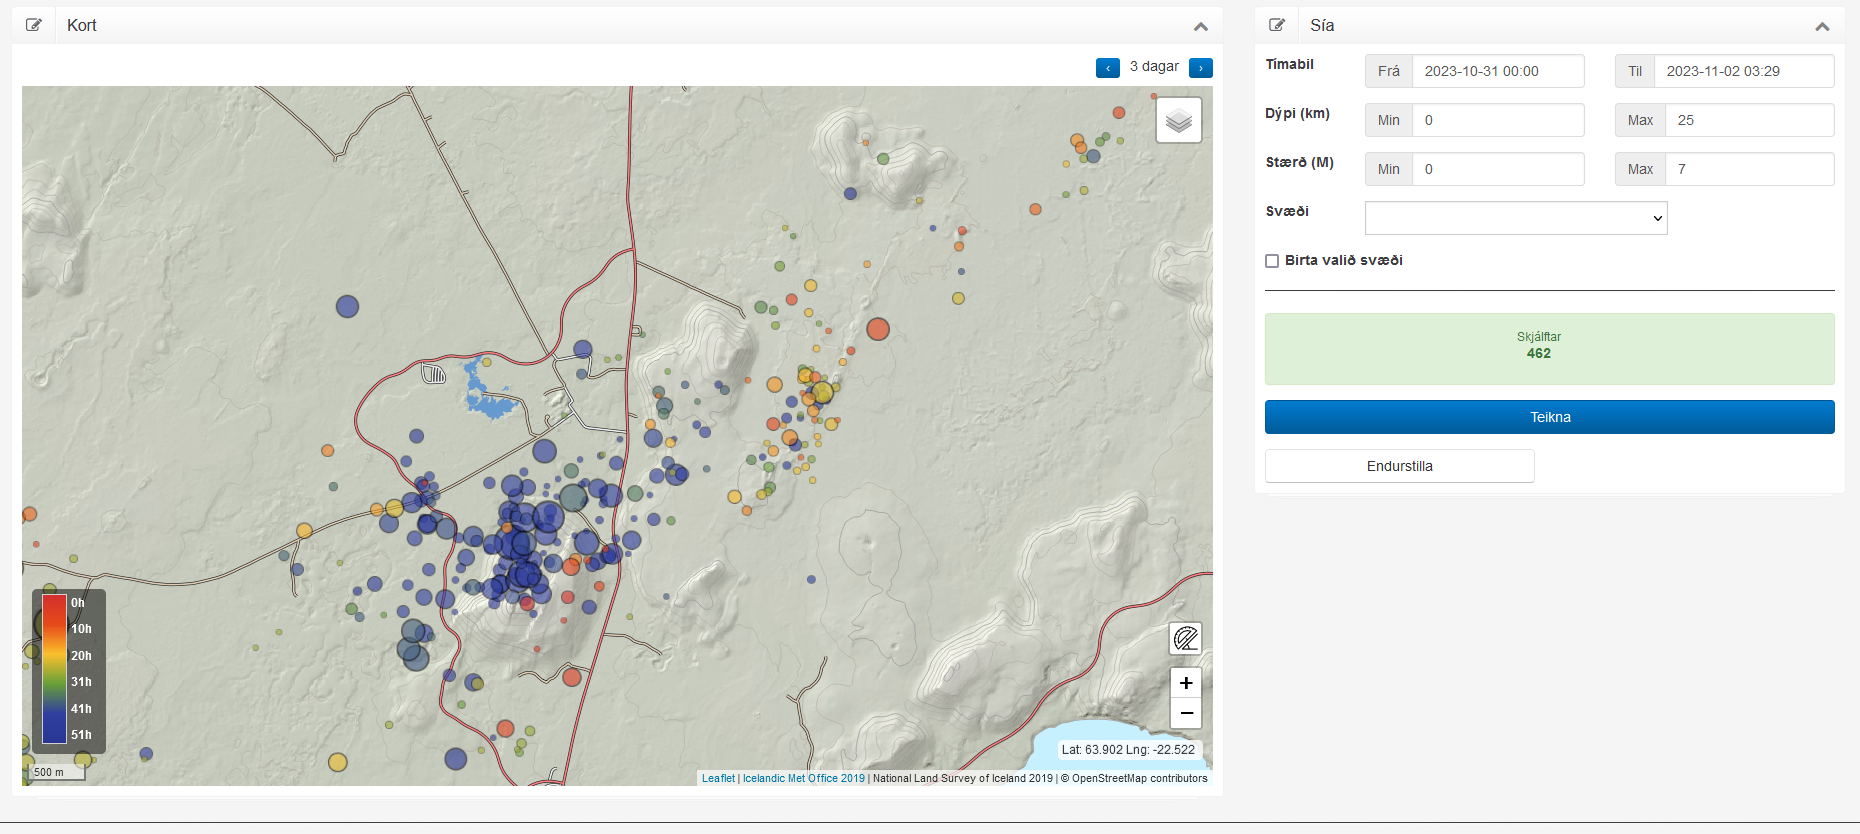The height and width of the screenshot is (834, 1860).
Task: Click the zoom out minus button
Action: coord(1185,713)
